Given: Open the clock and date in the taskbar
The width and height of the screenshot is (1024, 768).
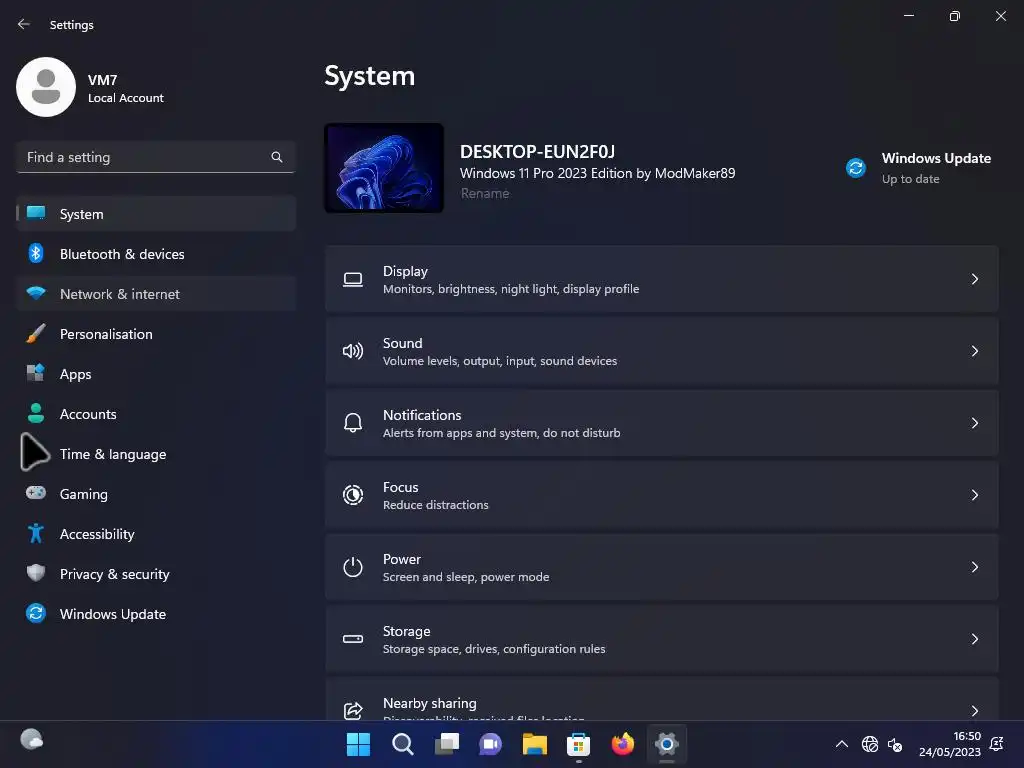Looking at the screenshot, I should point(950,744).
